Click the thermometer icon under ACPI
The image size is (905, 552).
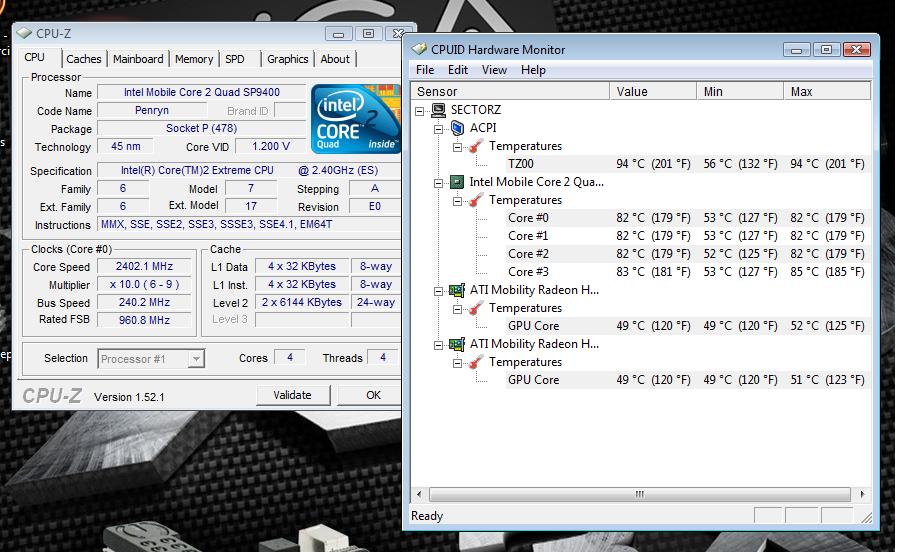(476, 146)
